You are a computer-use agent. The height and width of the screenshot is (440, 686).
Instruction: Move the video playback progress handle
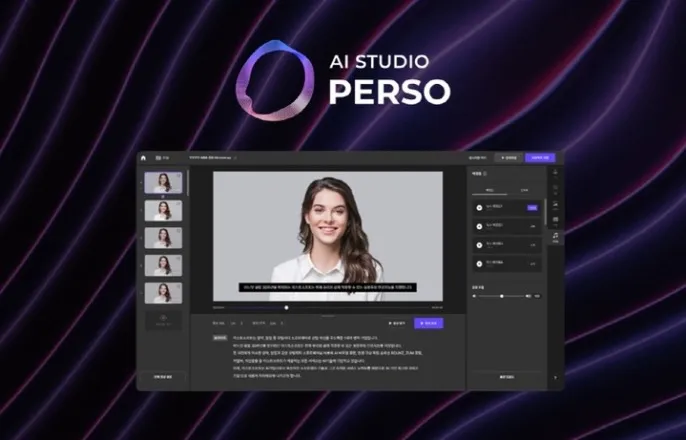(x=287, y=307)
